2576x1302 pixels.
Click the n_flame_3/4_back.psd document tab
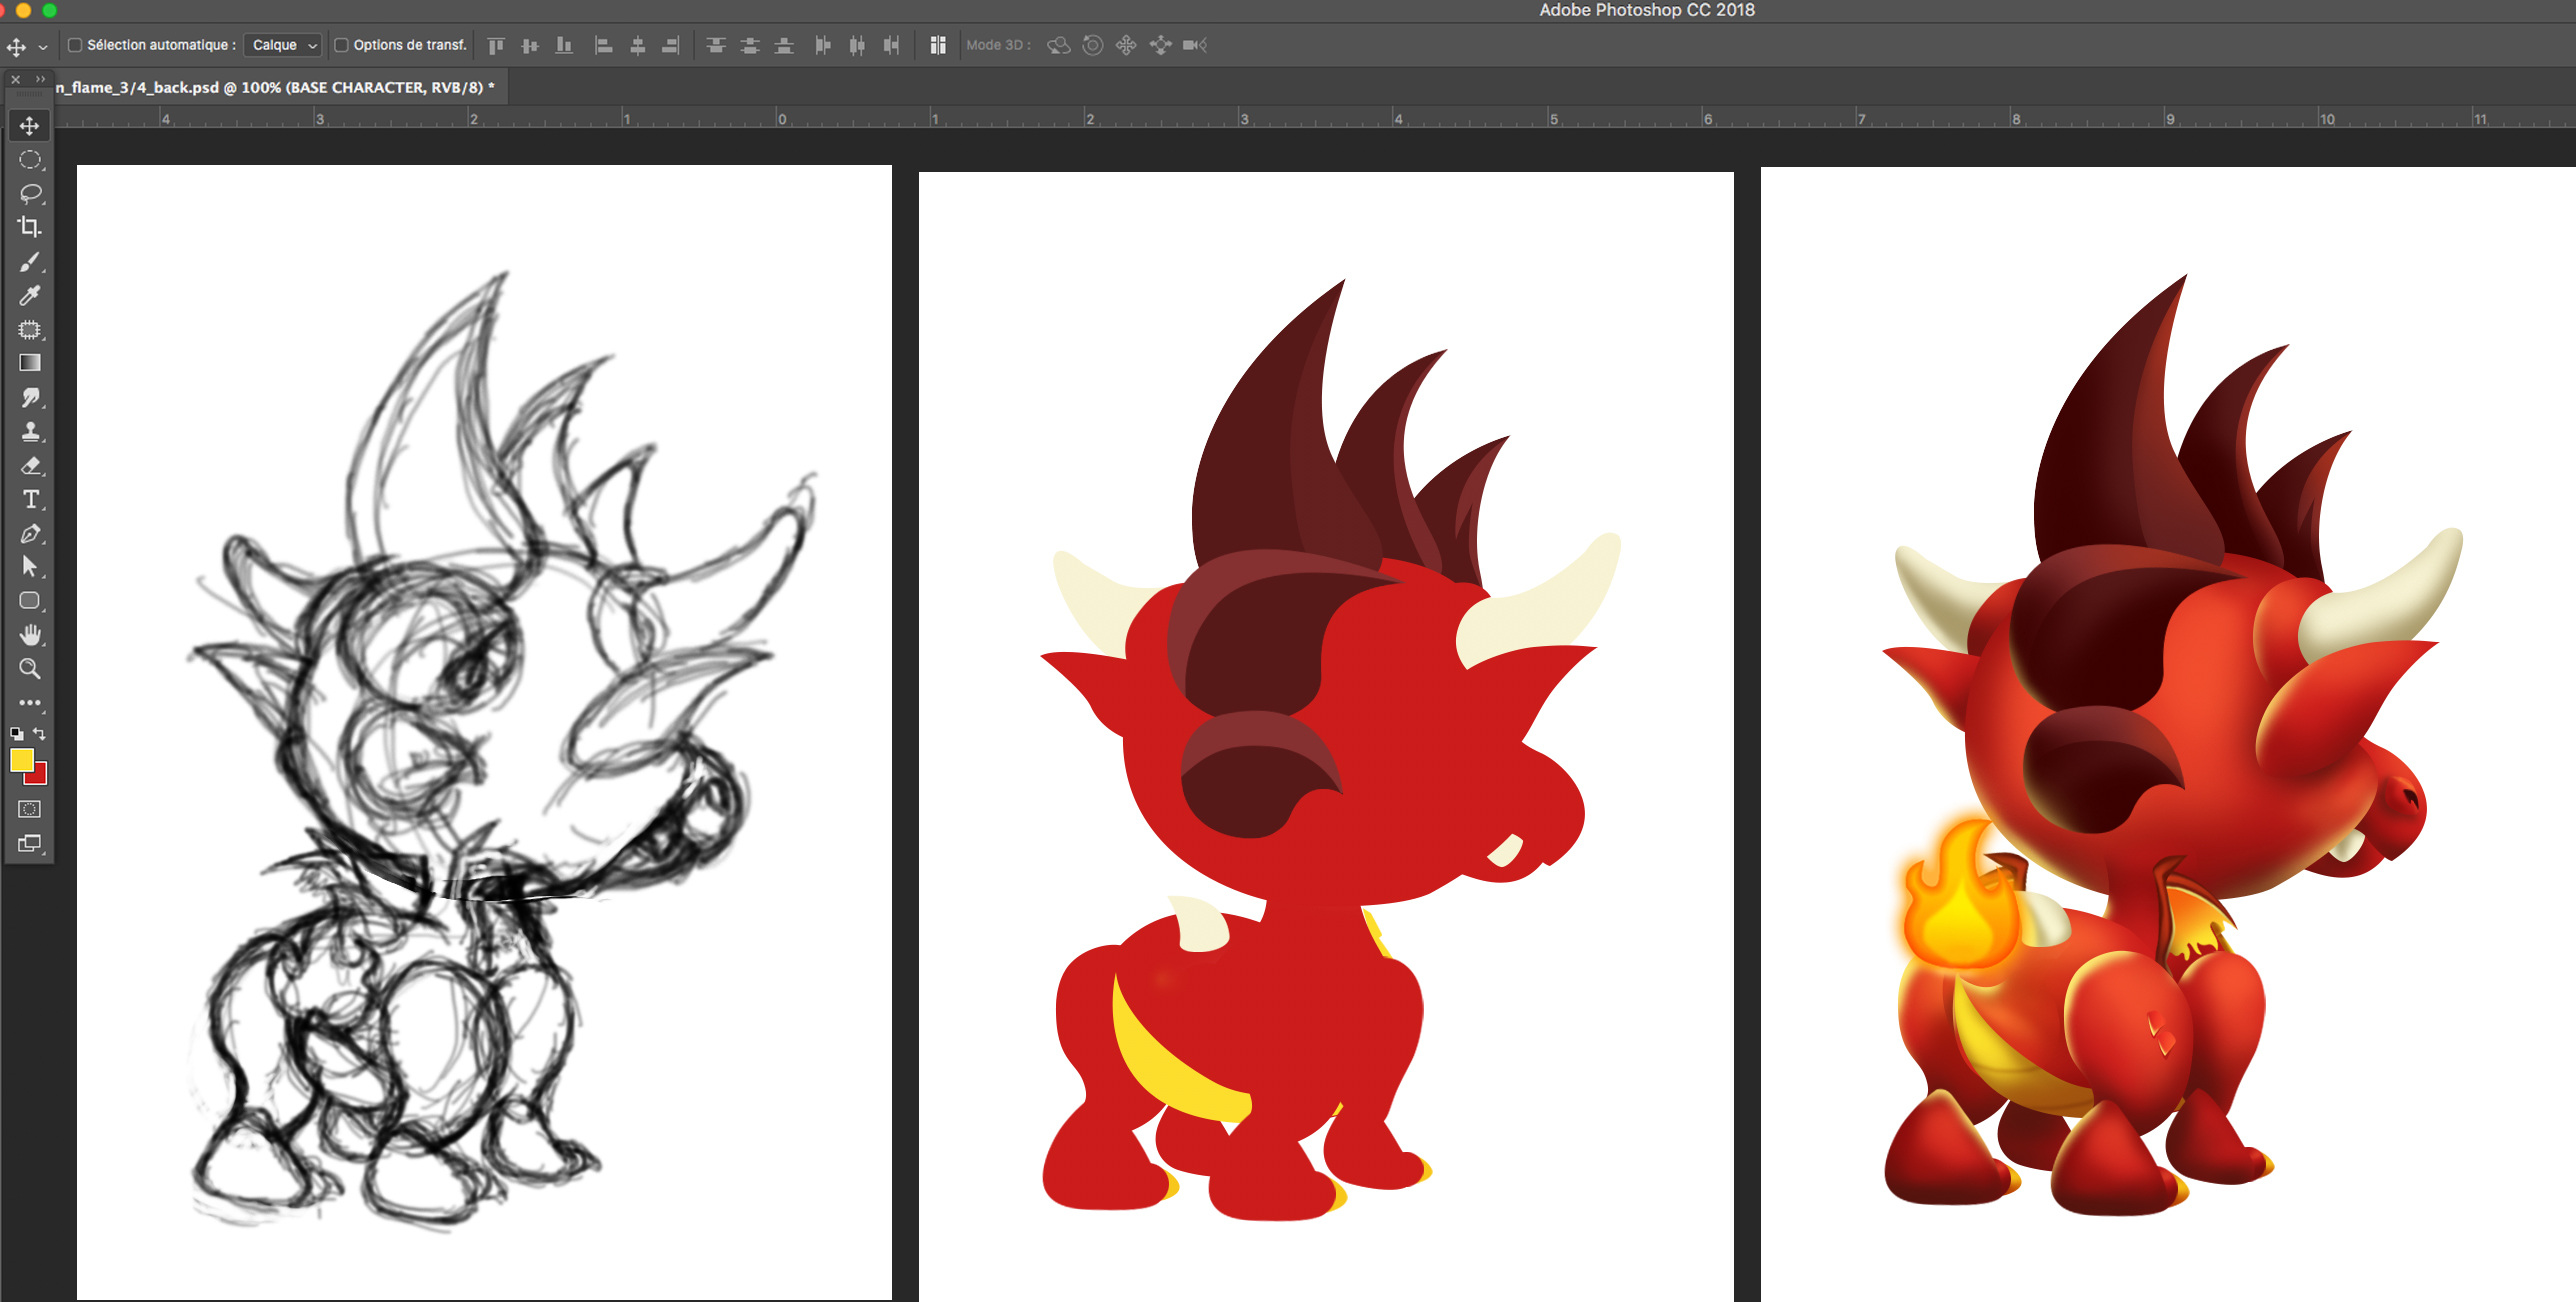tap(275, 88)
